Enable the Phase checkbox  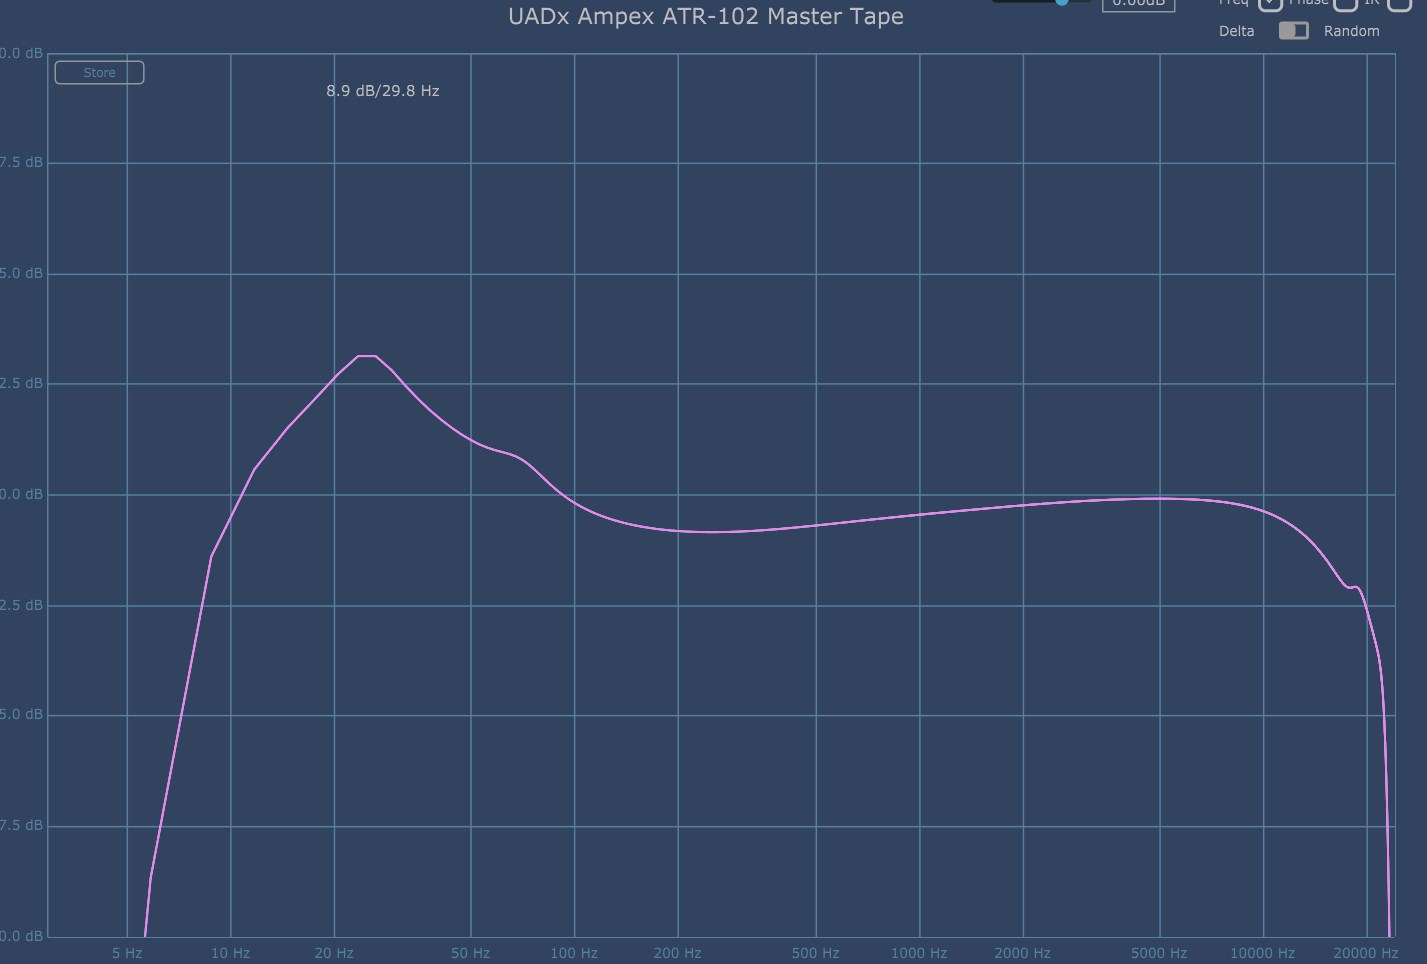pos(1345,3)
